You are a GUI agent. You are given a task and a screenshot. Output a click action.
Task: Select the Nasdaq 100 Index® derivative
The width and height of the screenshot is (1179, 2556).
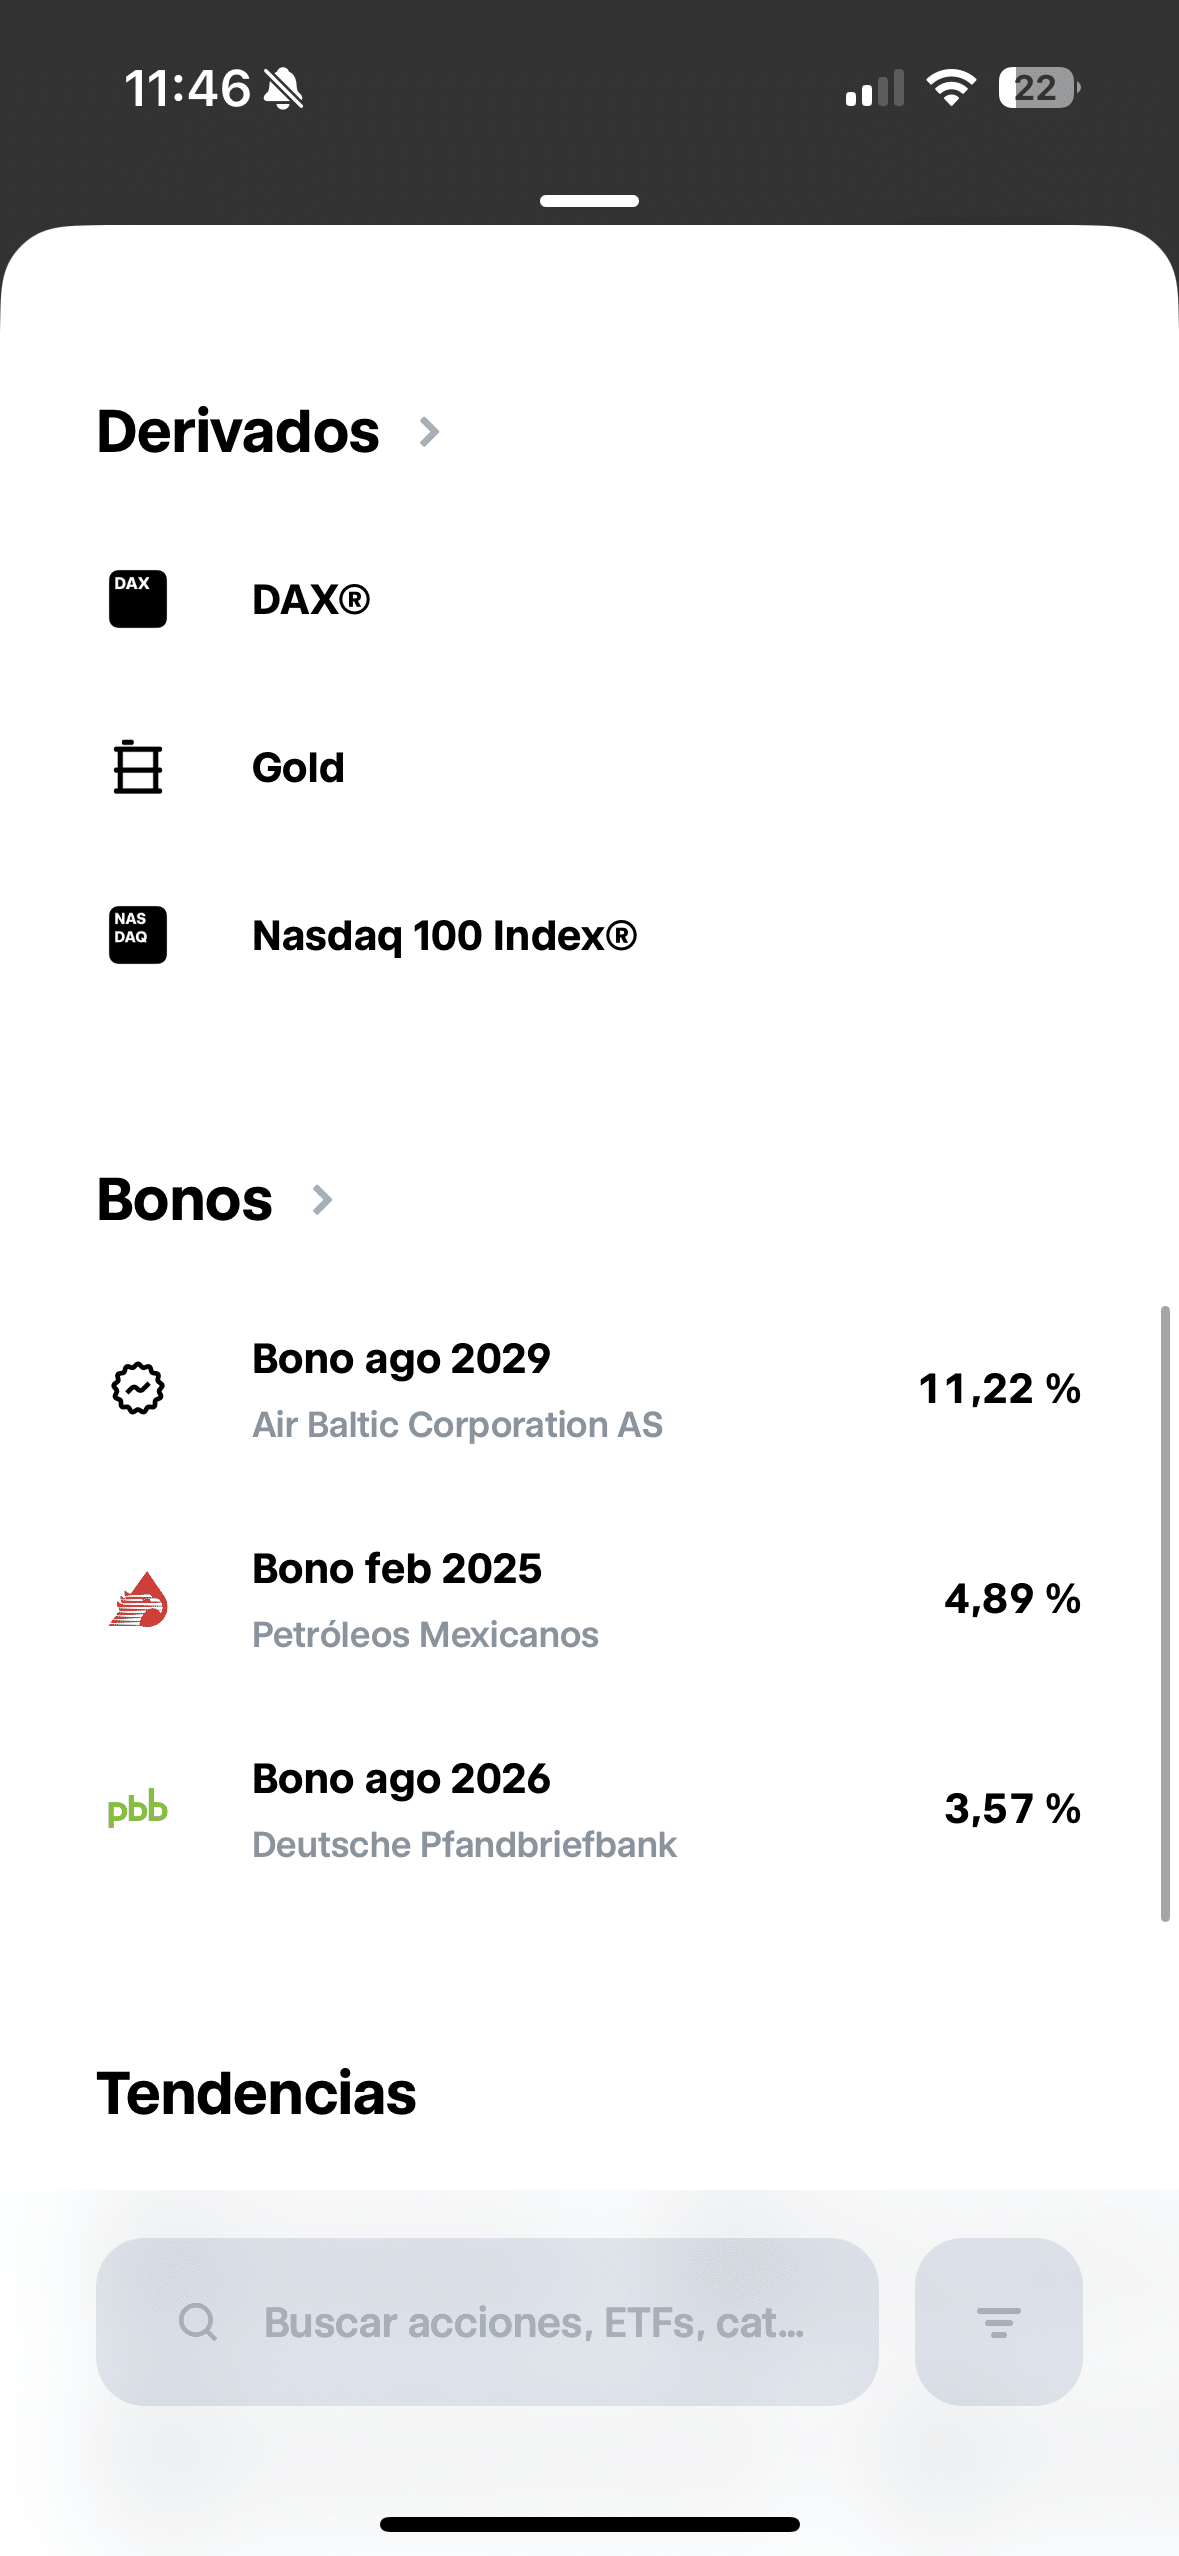click(x=444, y=936)
